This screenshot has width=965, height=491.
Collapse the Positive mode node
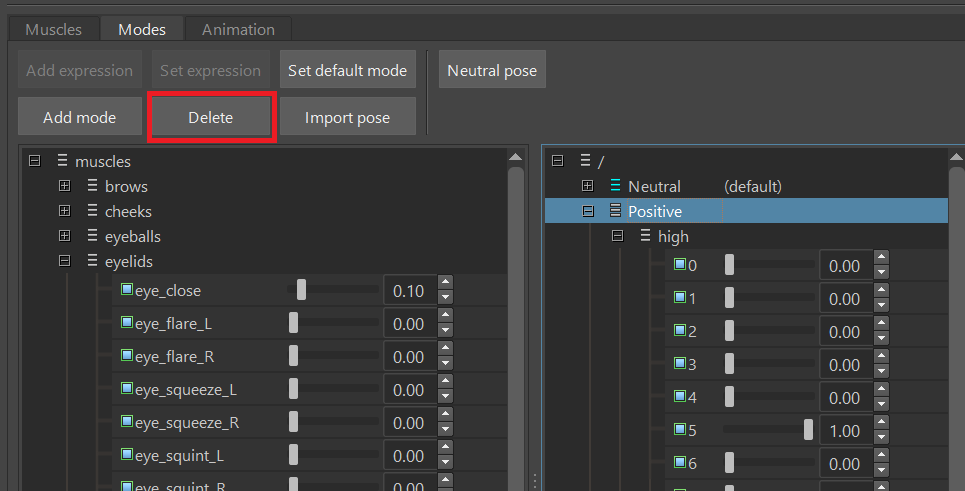tap(587, 211)
